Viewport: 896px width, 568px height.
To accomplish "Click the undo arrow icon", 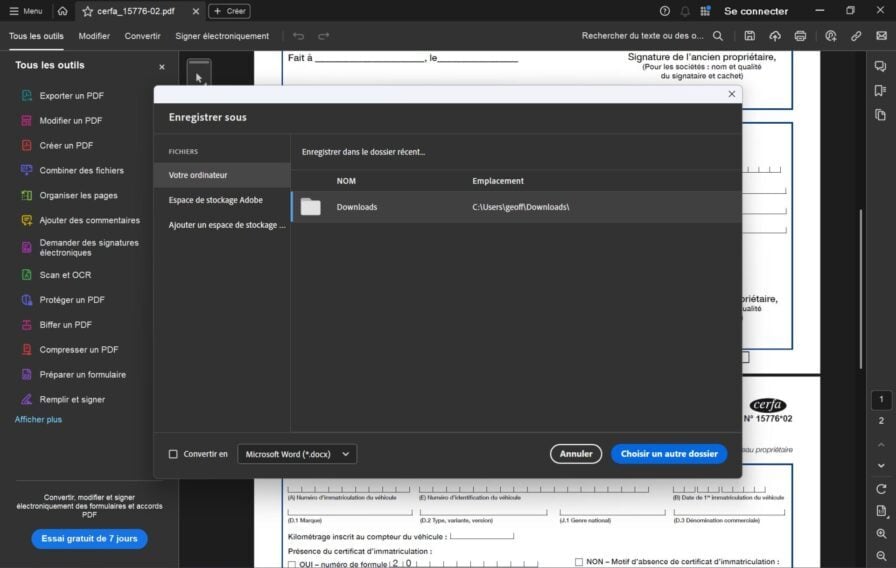I will point(298,36).
